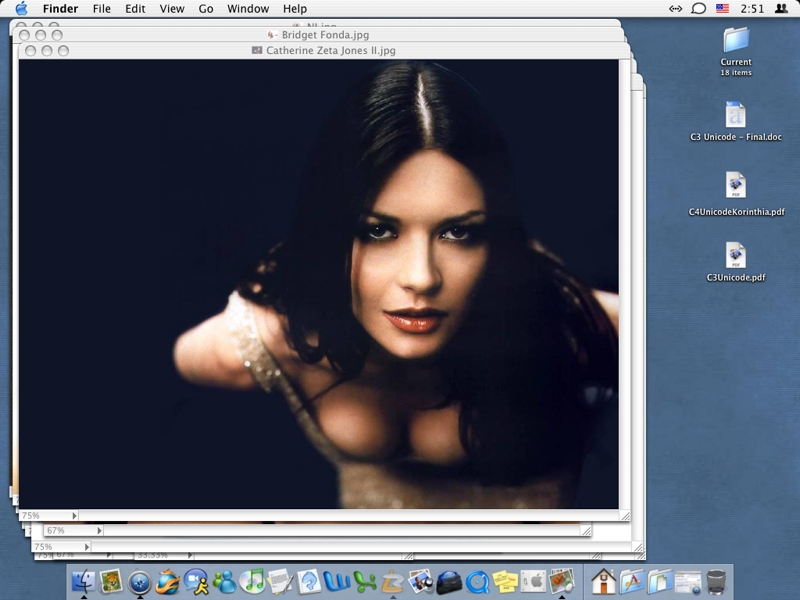Open the Go menu
Screen dimensions: 800x600
[x=206, y=9]
